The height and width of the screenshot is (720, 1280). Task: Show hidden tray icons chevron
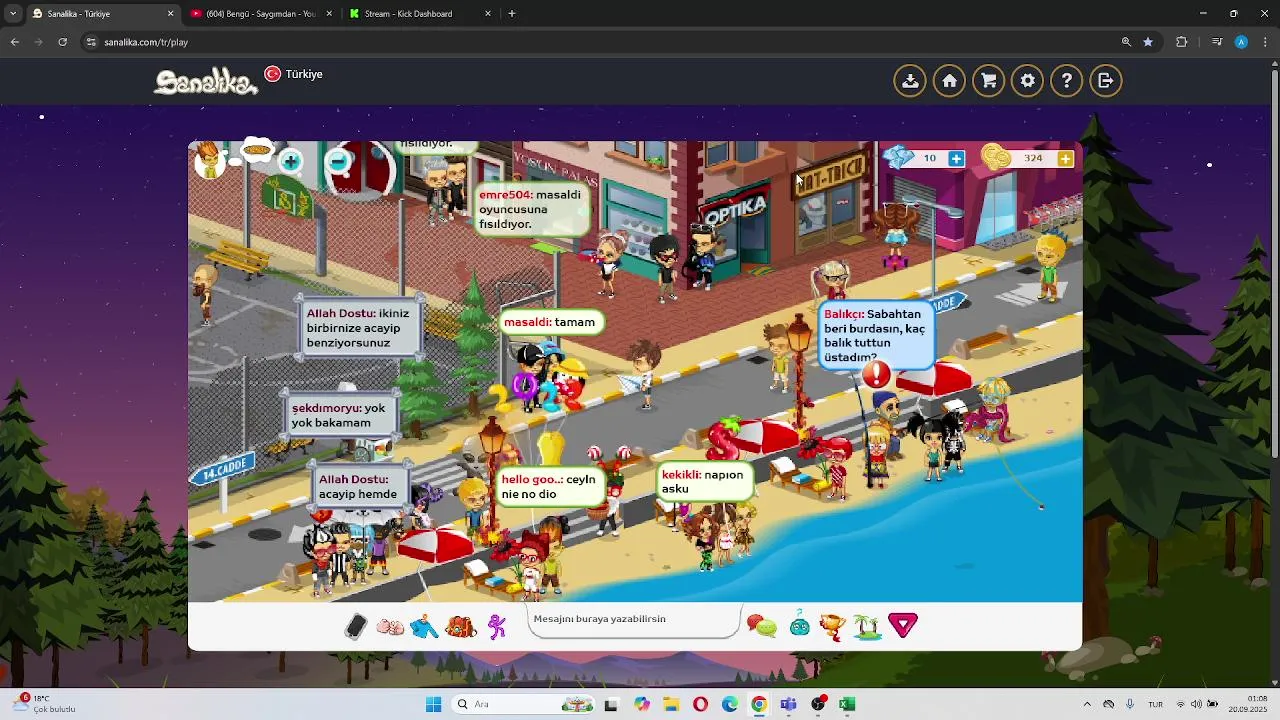1087,704
